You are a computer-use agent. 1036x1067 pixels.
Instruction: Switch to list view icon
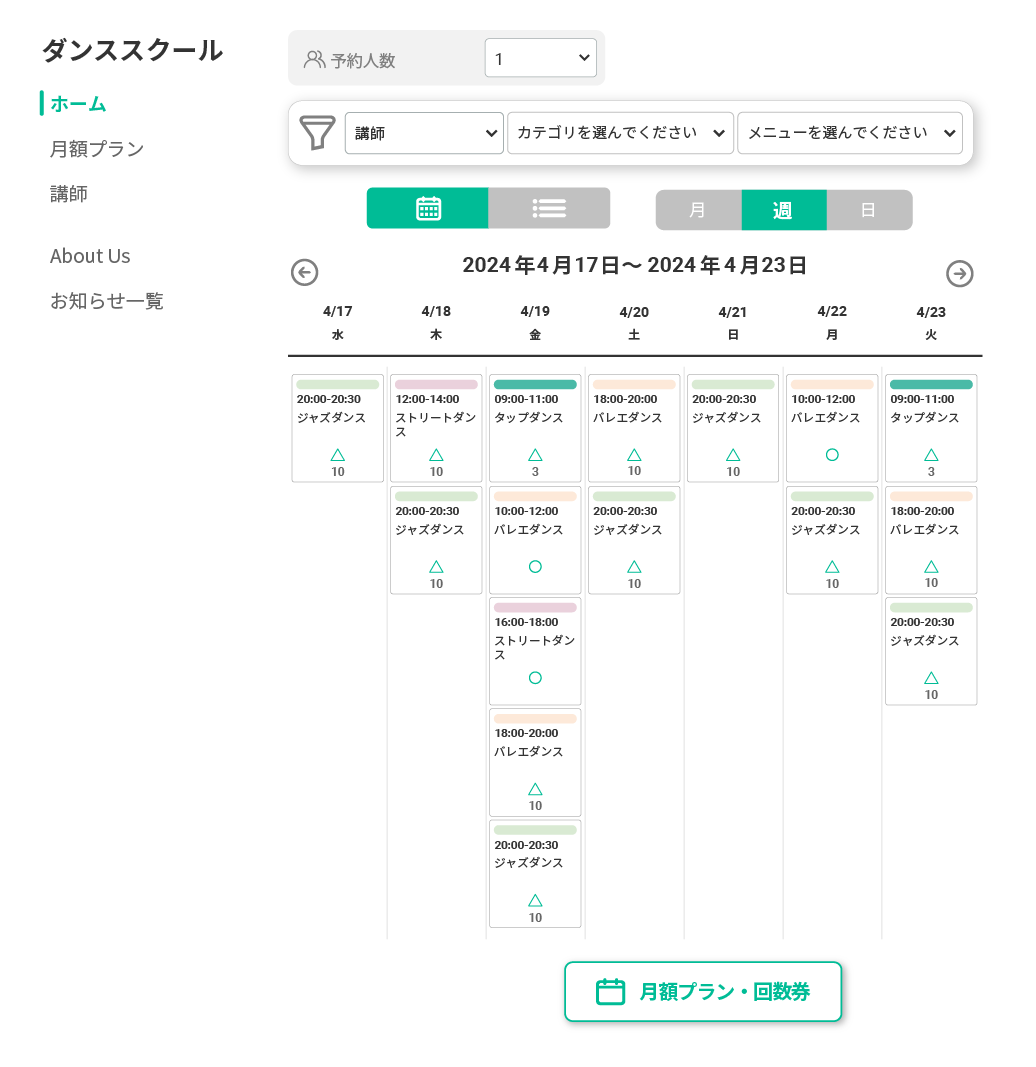549,208
